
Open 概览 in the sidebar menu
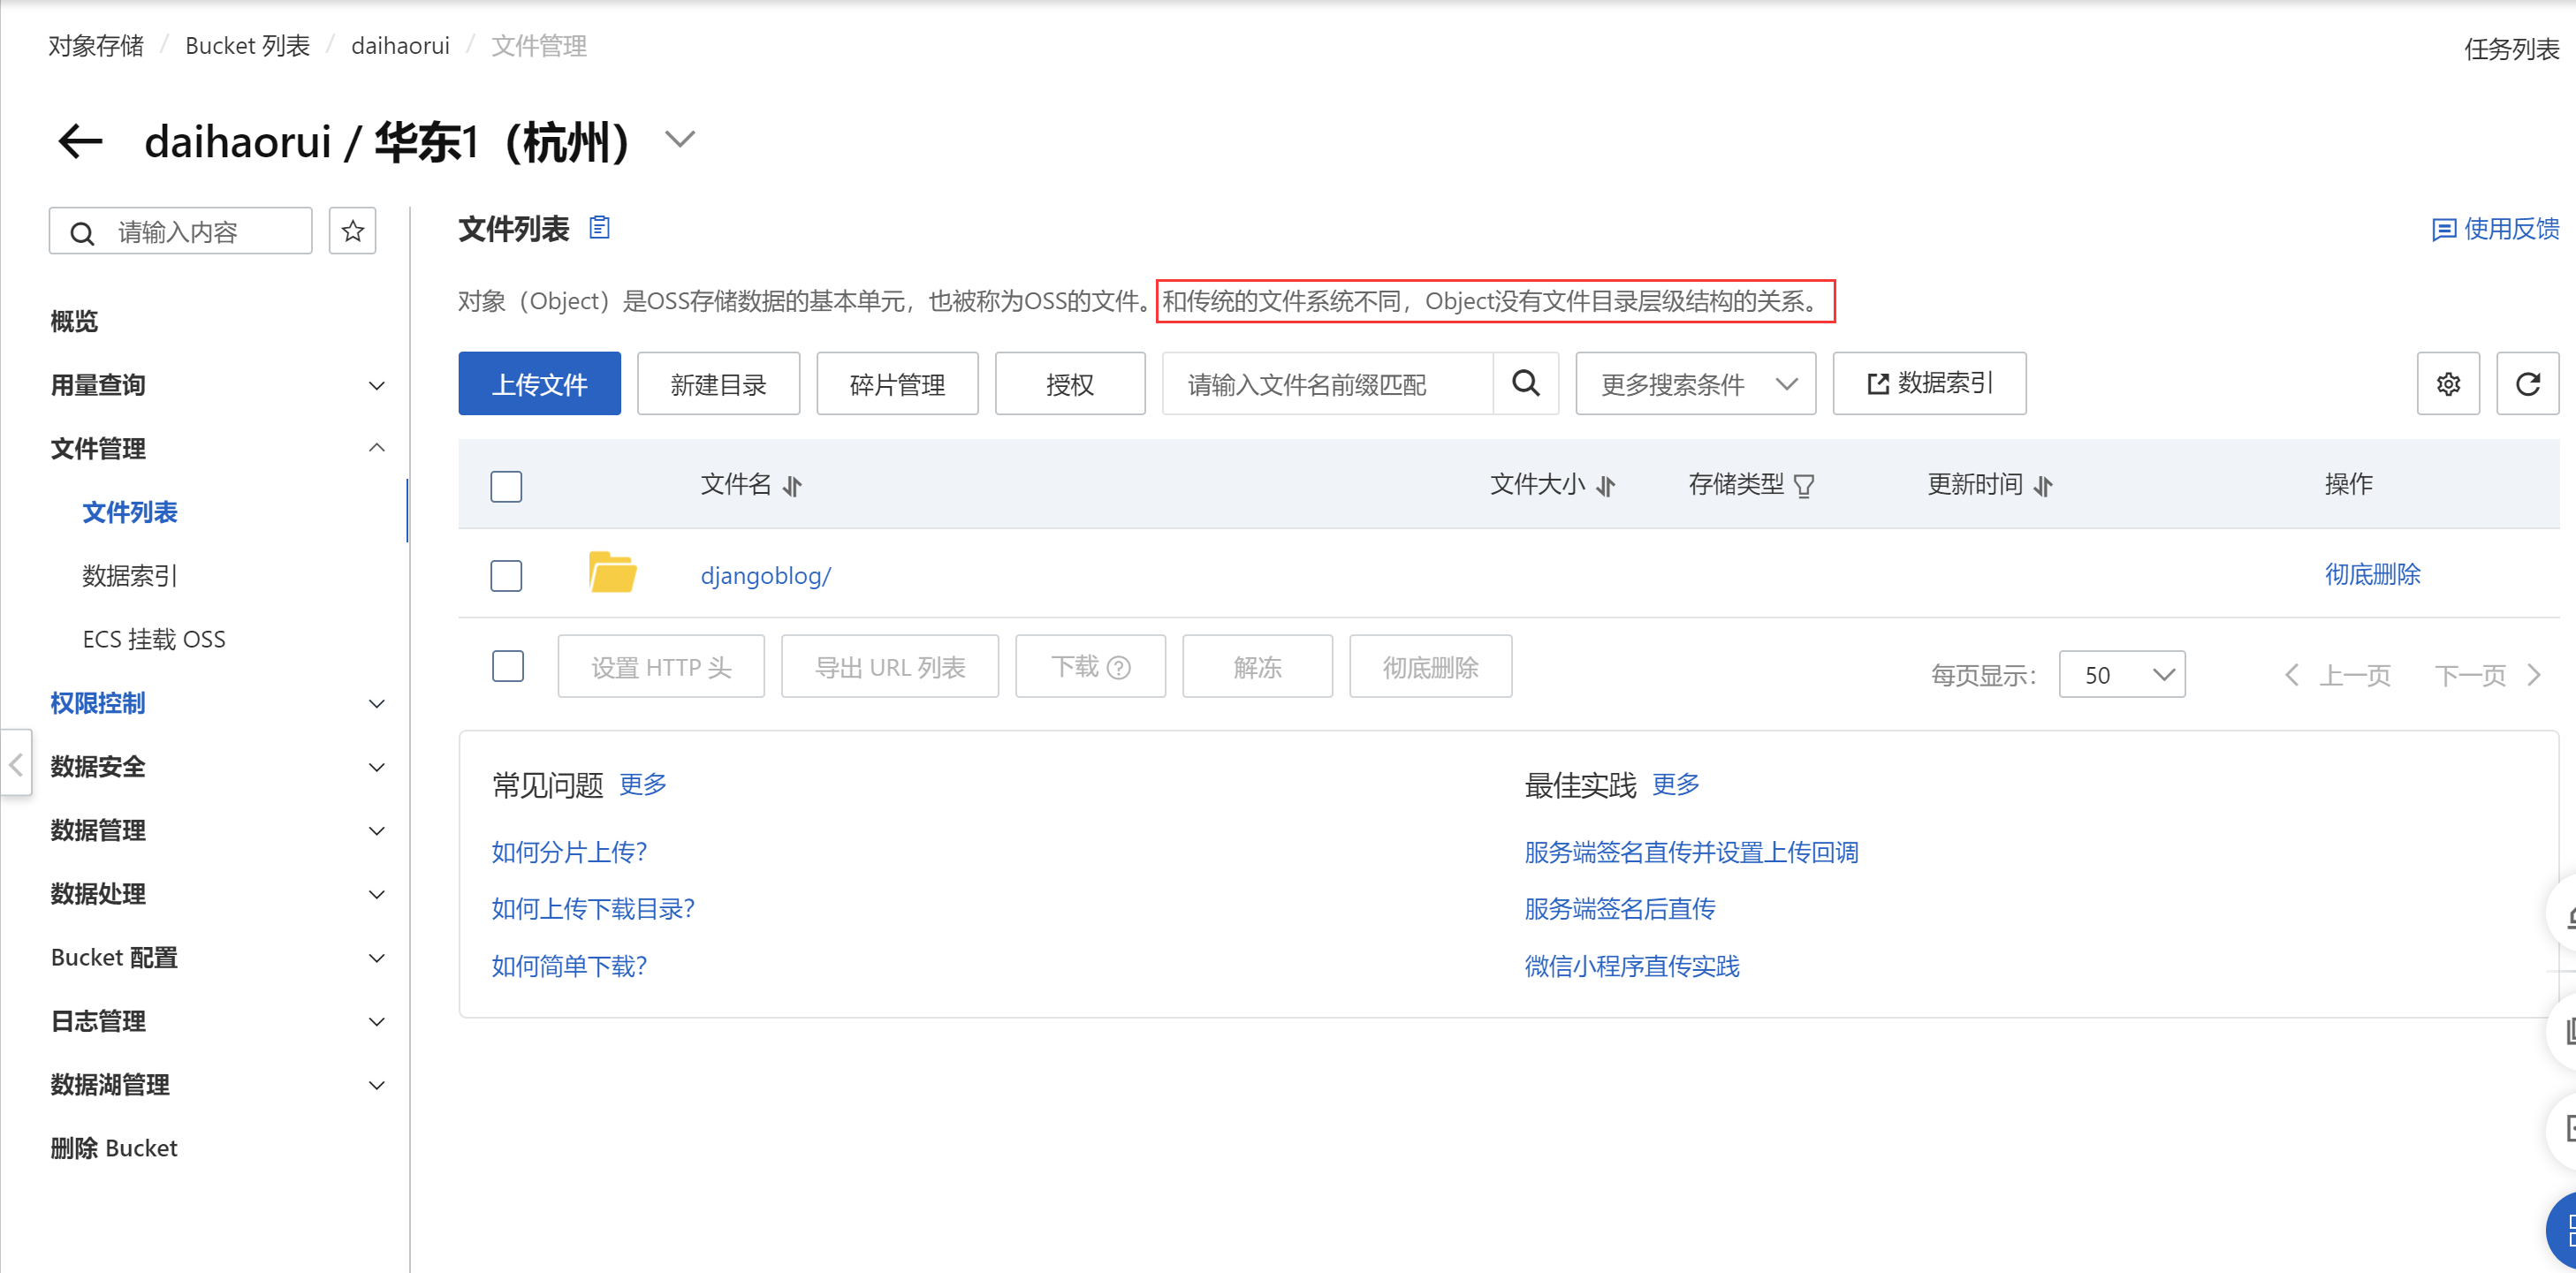(75, 321)
